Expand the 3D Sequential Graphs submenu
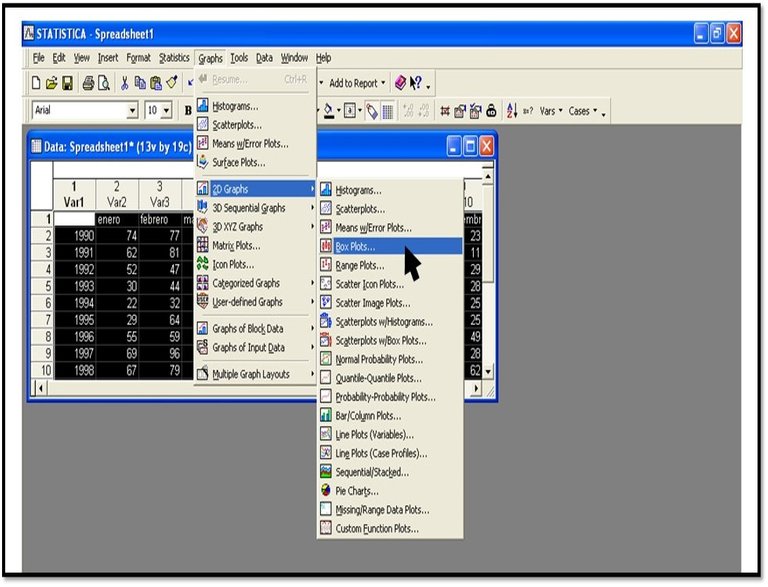768x587 pixels. 255,208
